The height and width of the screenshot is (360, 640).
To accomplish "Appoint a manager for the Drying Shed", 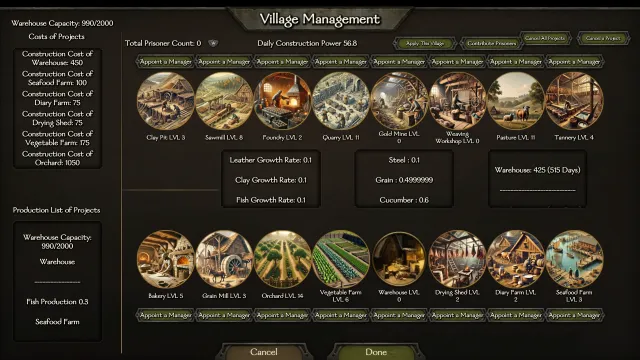I will pyautogui.click(x=458, y=315).
